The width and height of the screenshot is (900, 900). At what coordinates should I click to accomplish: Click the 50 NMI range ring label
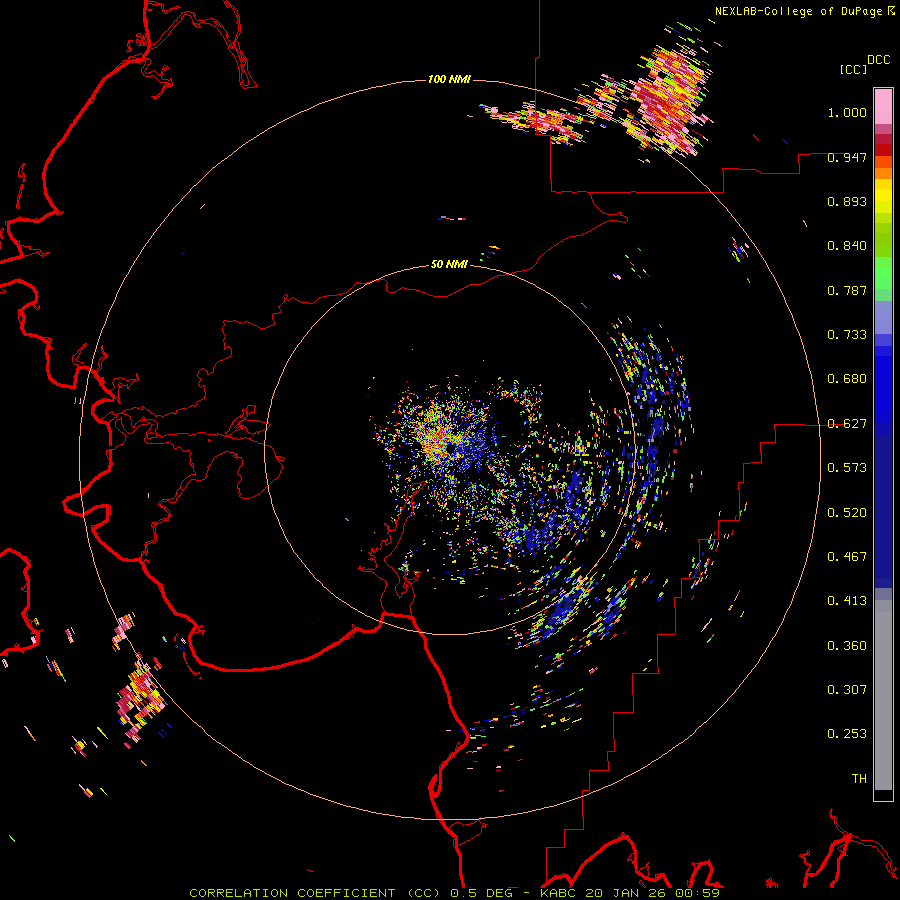click(x=449, y=264)
